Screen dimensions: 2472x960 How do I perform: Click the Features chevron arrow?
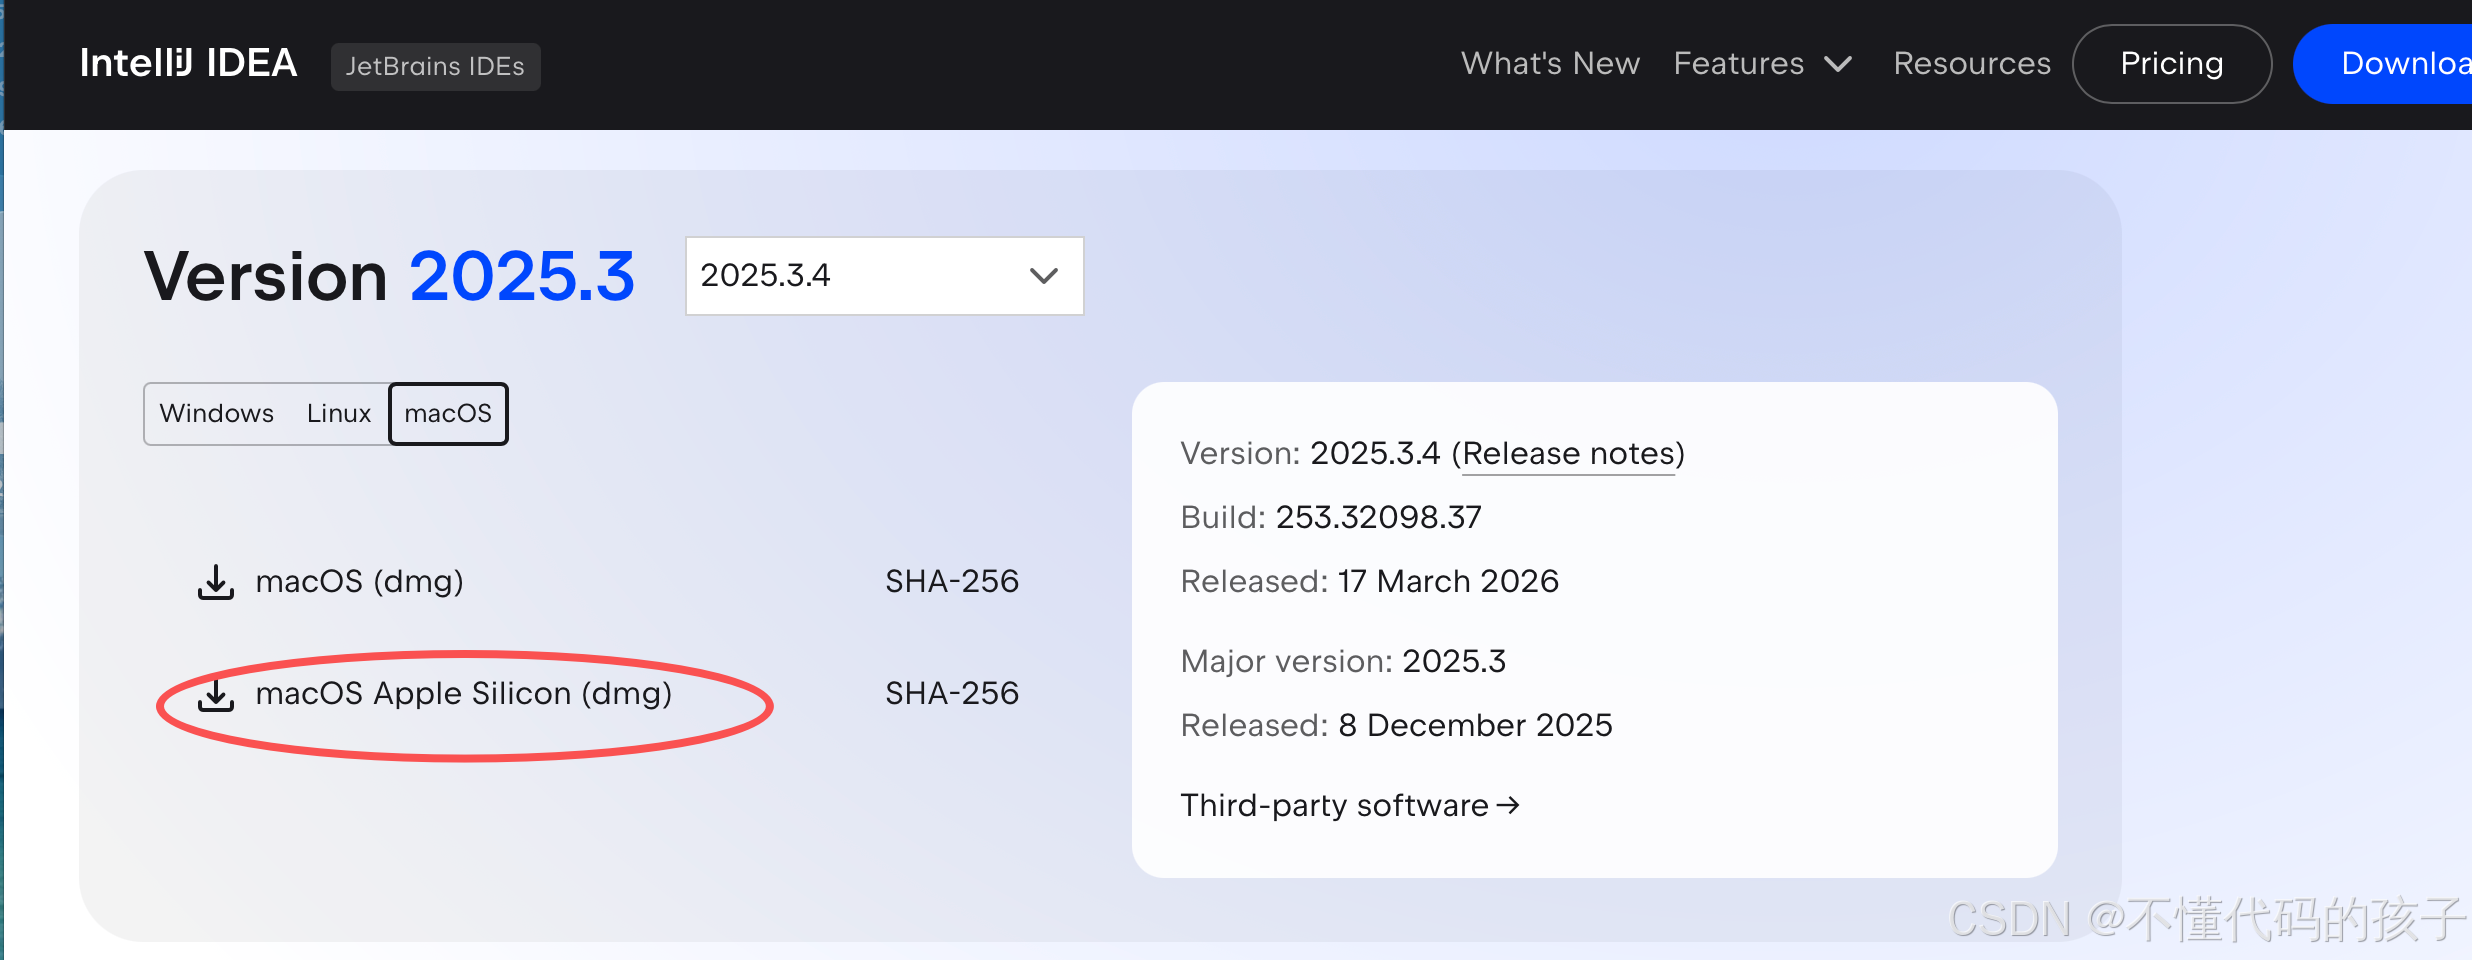pos(1838,65)
